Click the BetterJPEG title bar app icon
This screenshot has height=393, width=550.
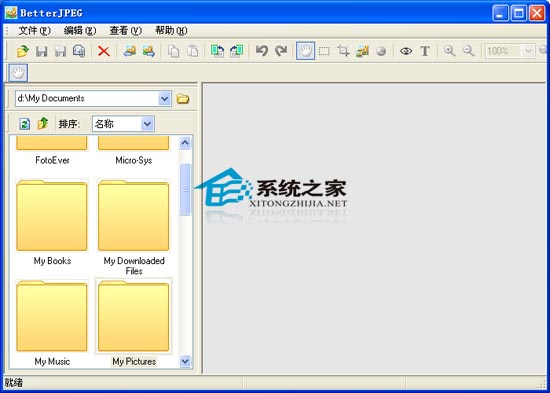click(11, 13)
